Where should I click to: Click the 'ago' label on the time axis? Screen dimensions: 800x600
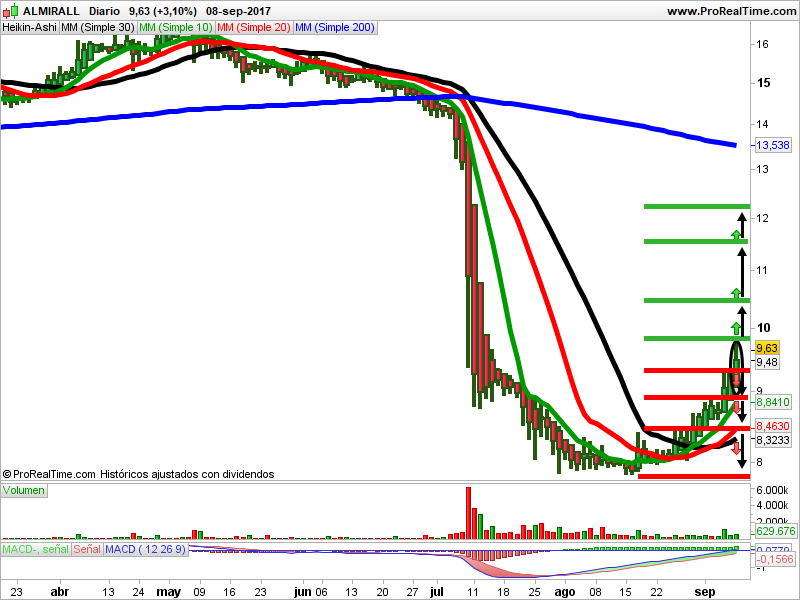[x=565, y=592]
